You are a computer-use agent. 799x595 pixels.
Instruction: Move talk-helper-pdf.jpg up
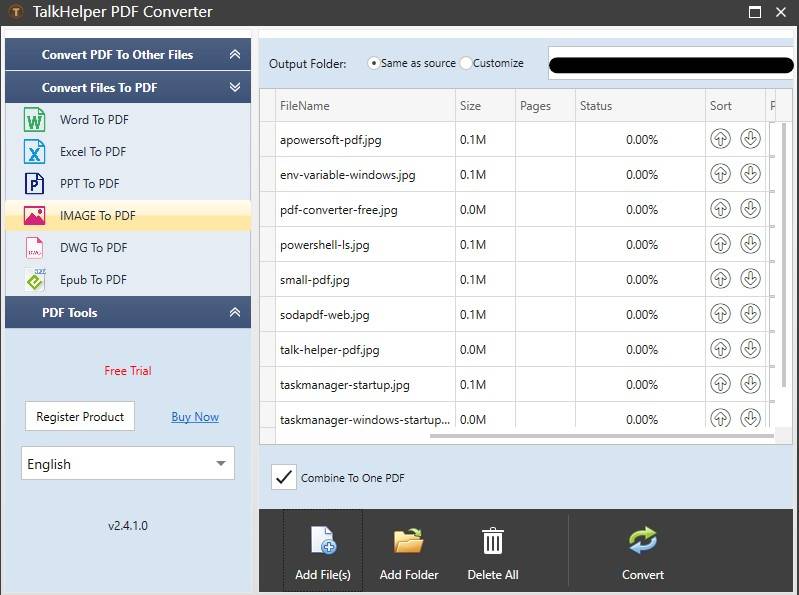[x=720, y=349]
